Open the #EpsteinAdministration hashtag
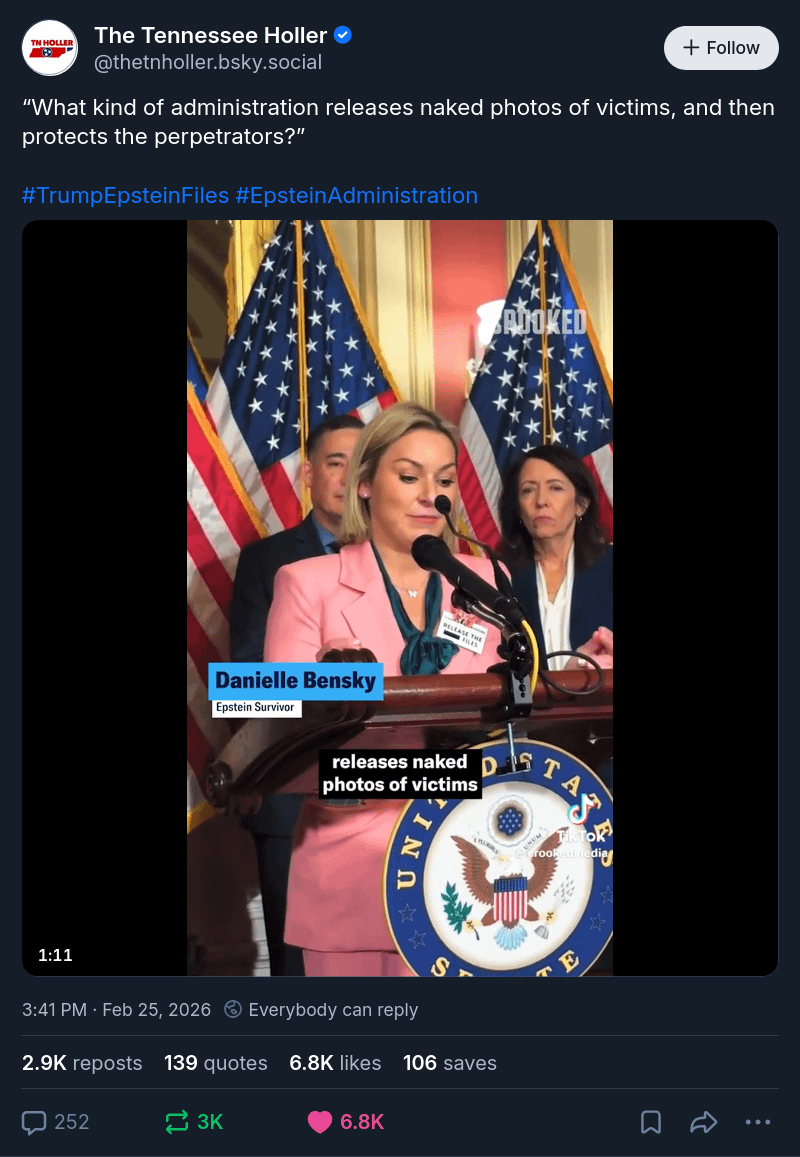The height and width of the screenshot is (1157, 800). point(356,196)
